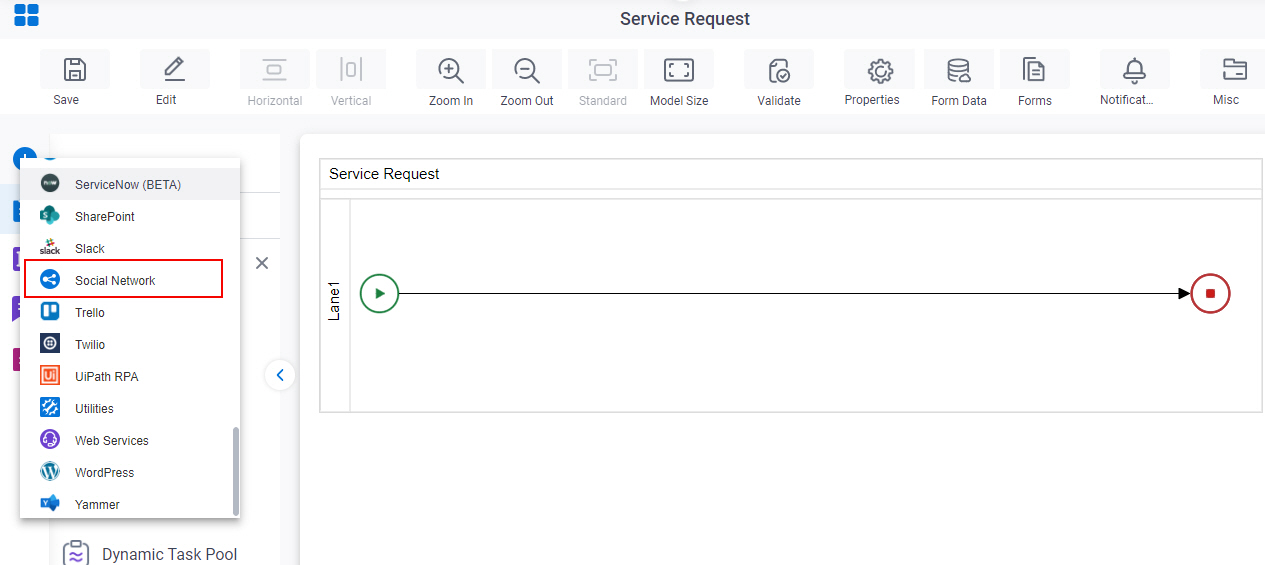Click the Web Services headset icon
The image size is (1265, 565).
(50, 440)
